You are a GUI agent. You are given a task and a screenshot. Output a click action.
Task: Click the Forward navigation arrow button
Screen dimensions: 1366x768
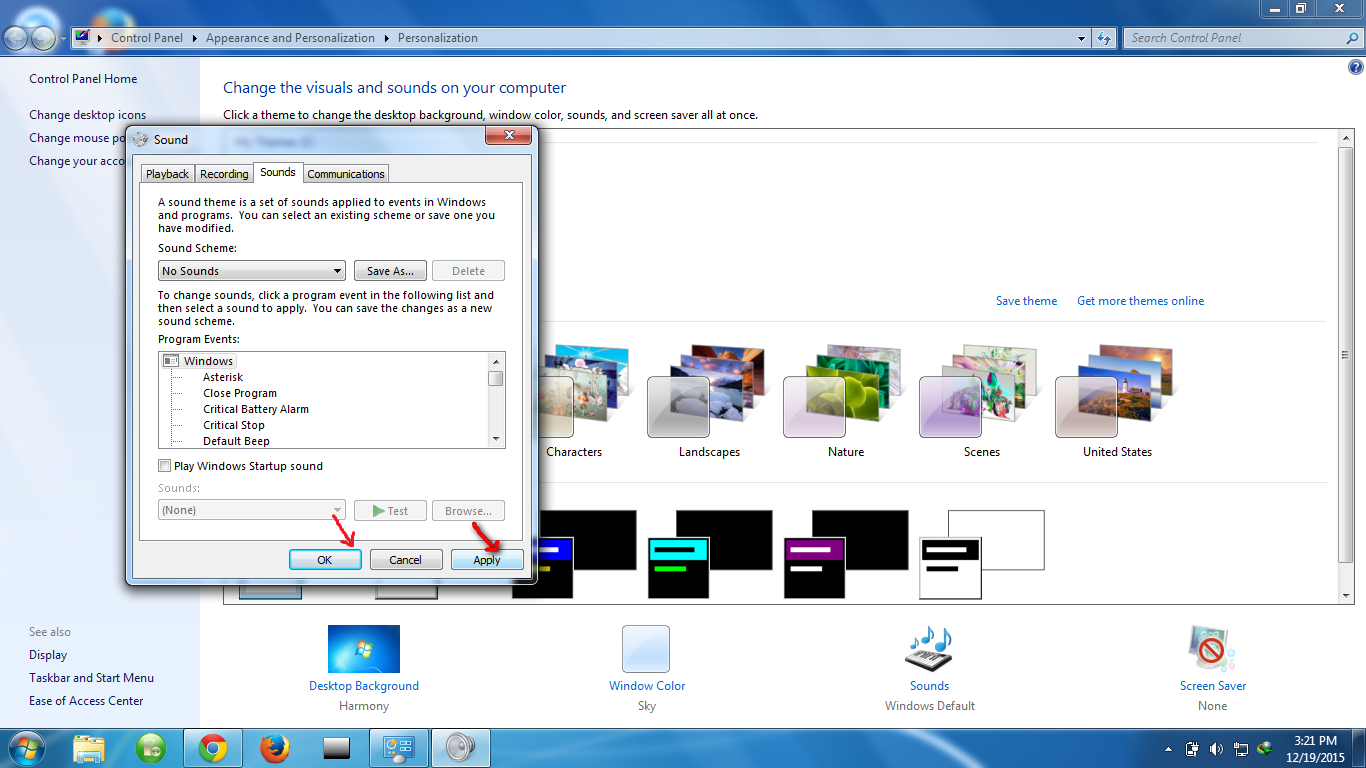(x=44, y=38)
